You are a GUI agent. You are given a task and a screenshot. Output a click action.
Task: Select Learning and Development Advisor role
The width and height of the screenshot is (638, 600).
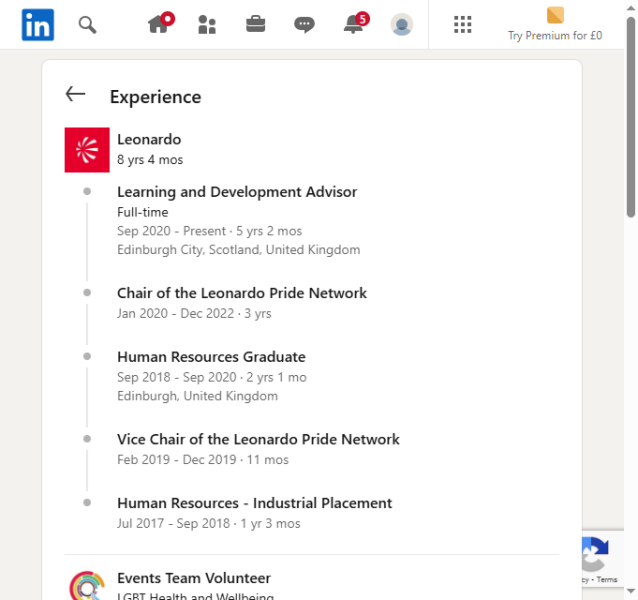click(236, 192)
